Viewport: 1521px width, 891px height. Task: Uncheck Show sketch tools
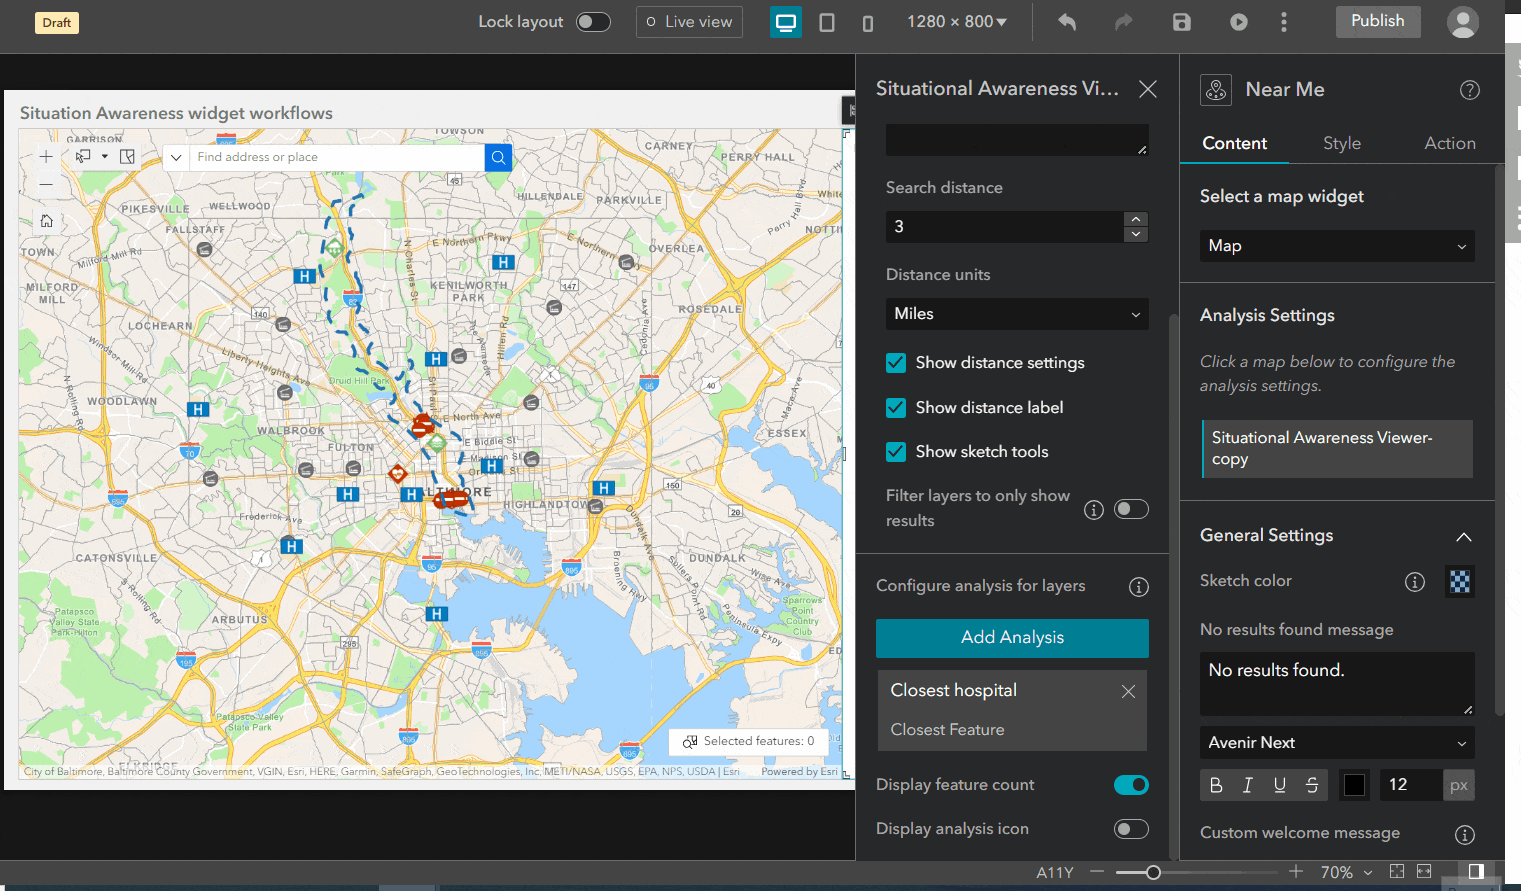[895, 452]
